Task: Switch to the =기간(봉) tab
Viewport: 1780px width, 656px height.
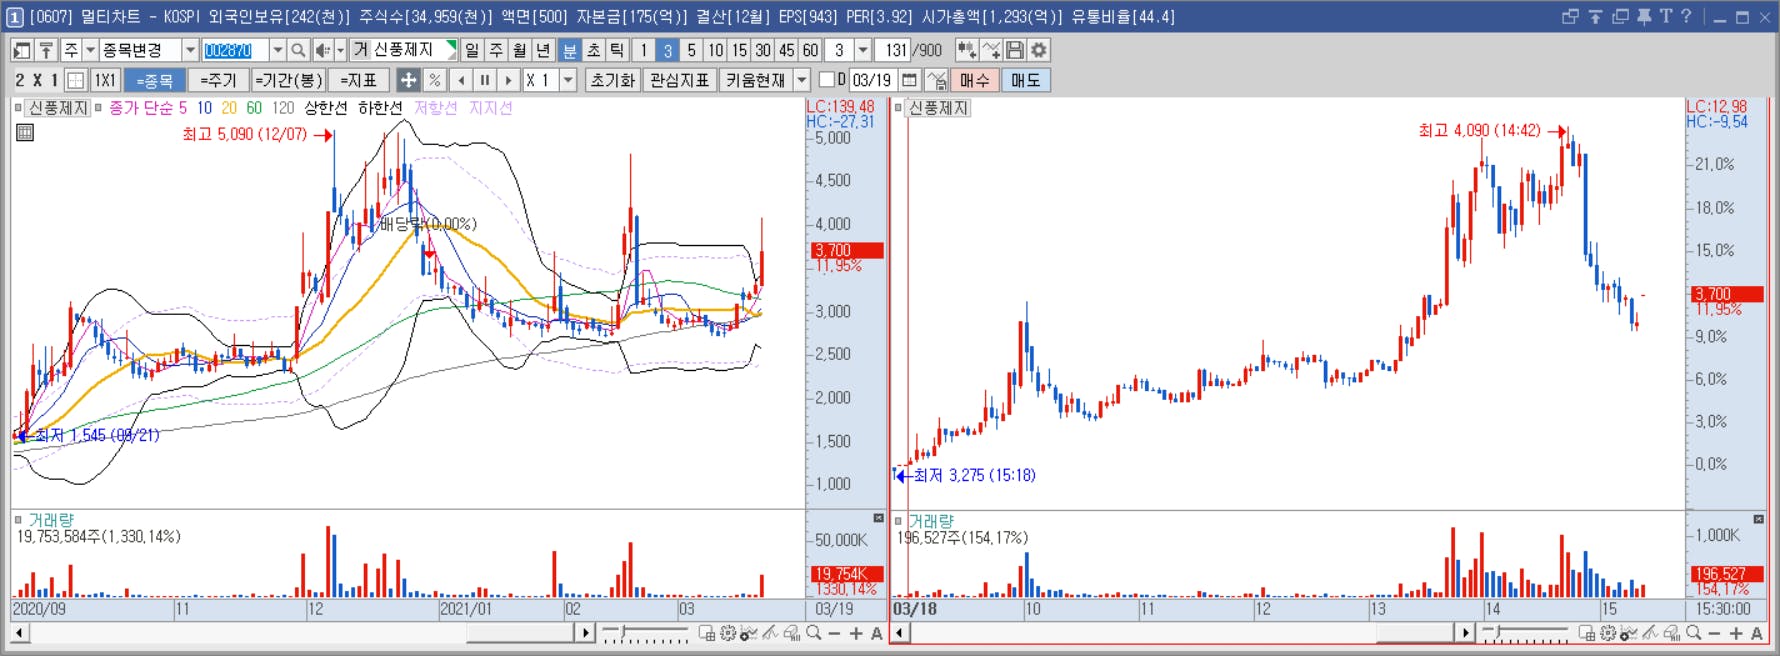Action: (289, 80)
